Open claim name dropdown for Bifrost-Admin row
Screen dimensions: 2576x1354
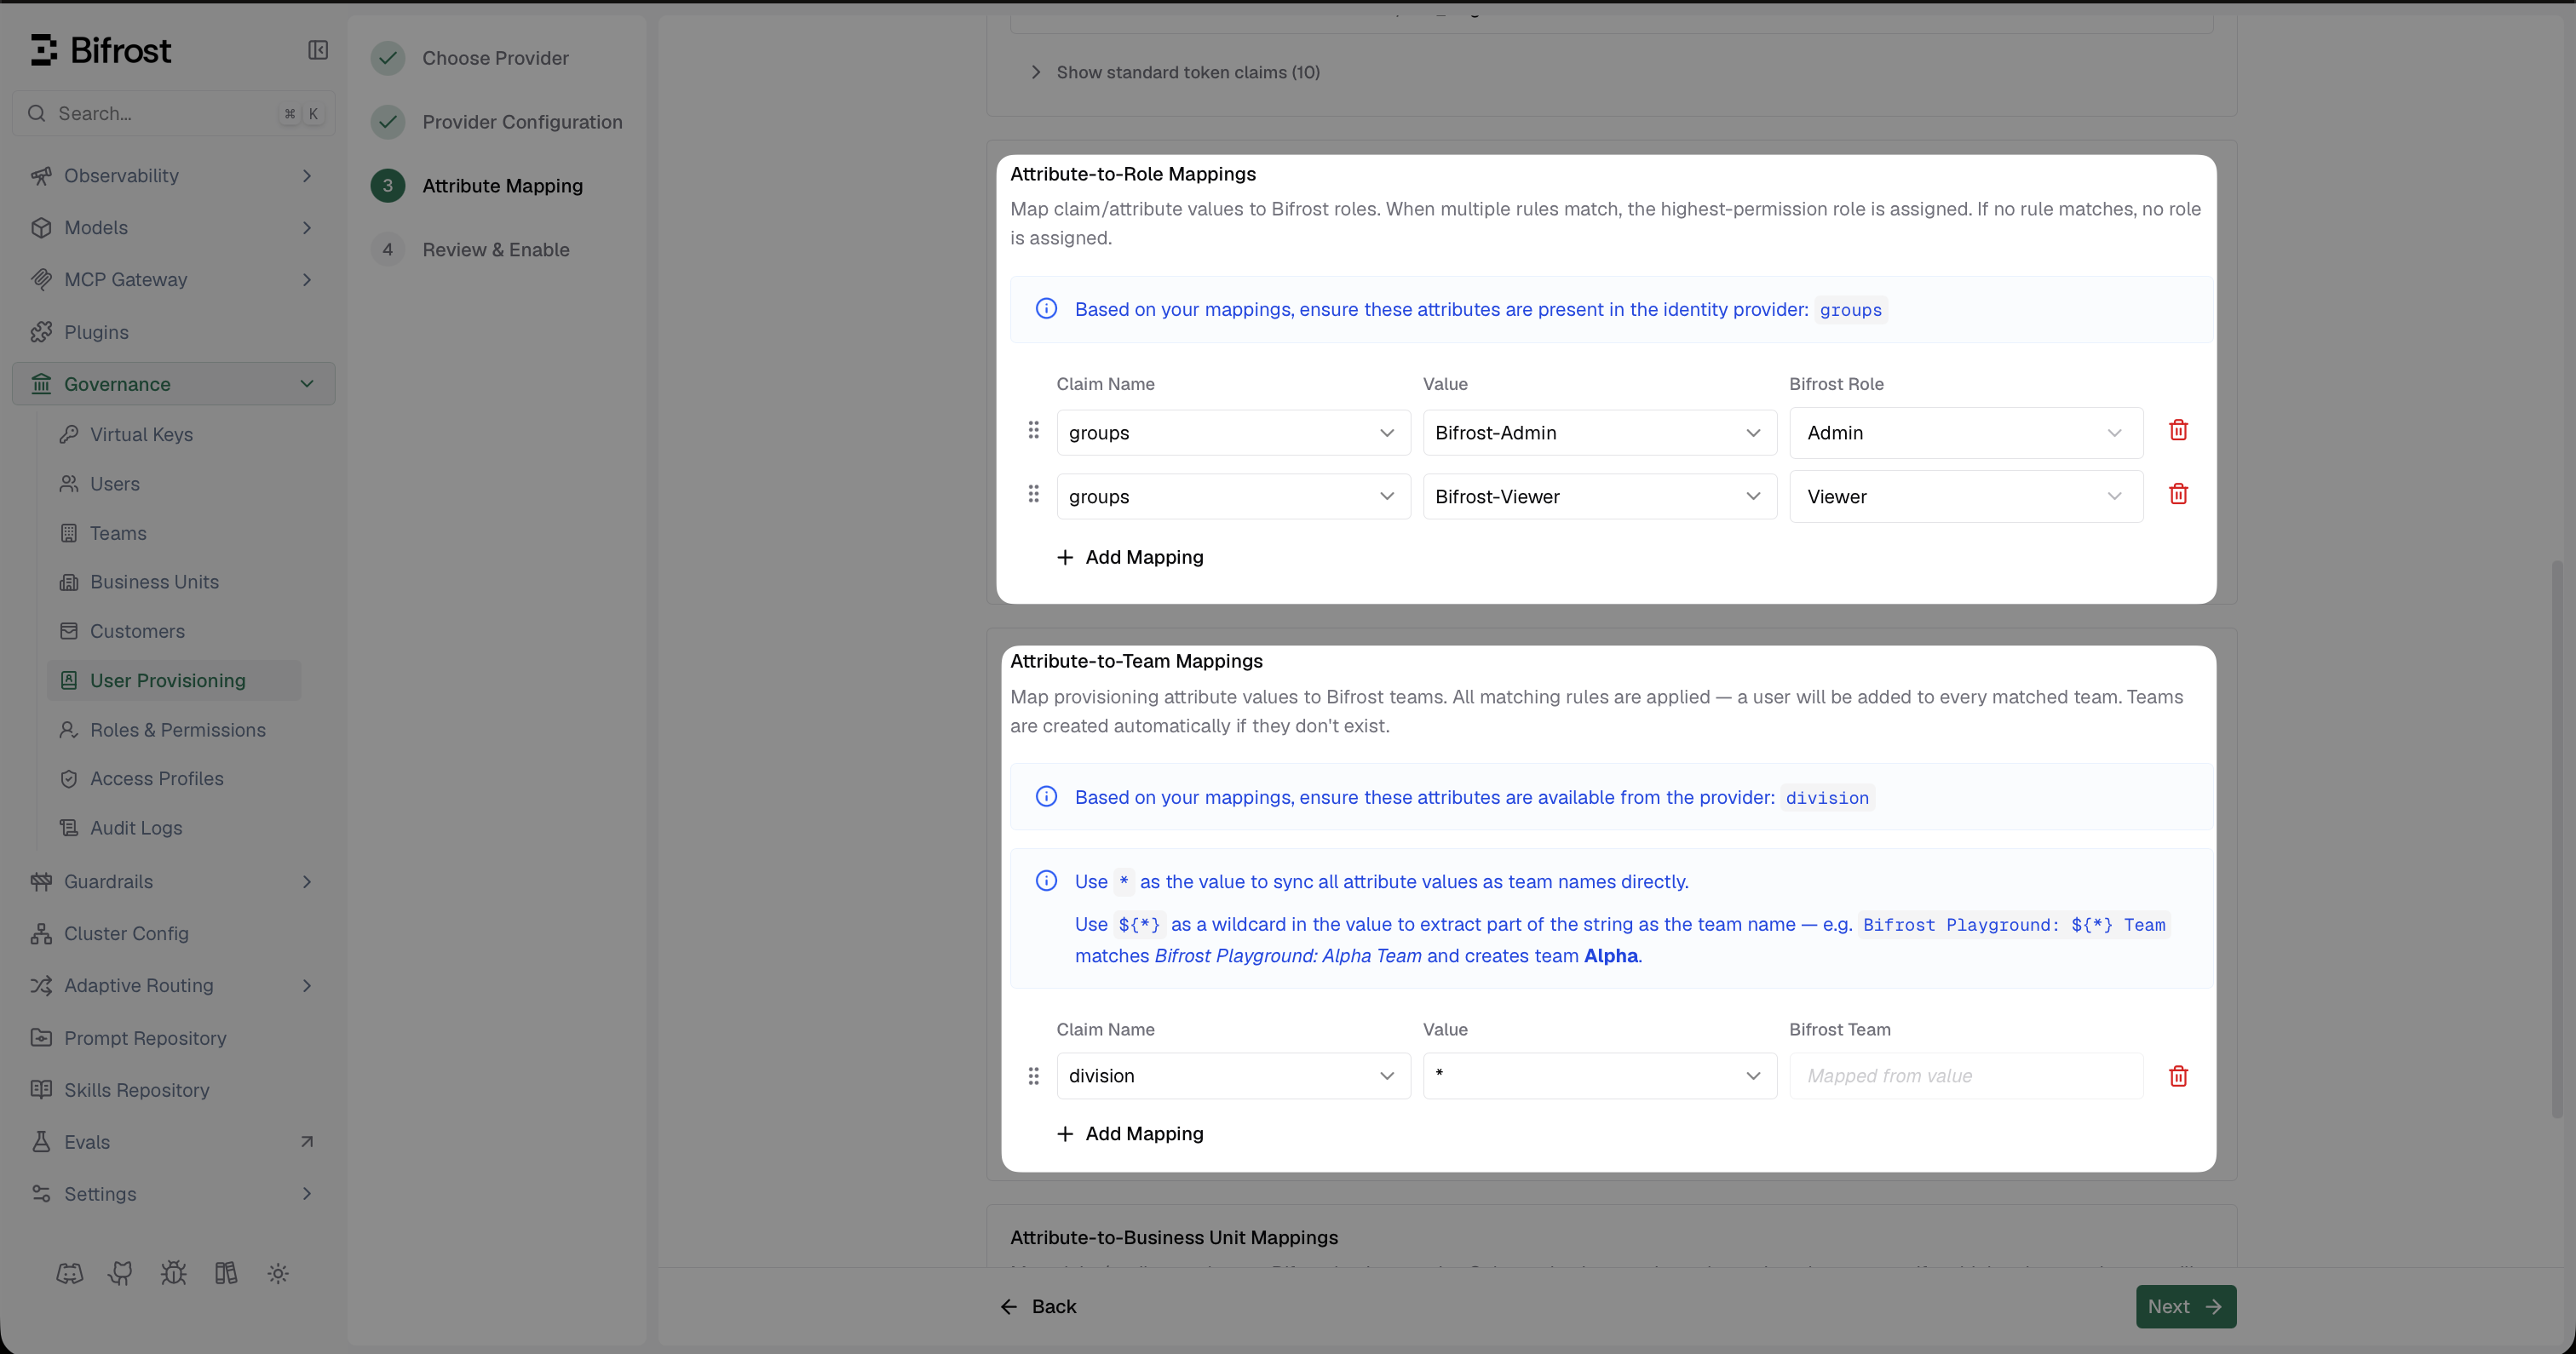coord(1233,433)
